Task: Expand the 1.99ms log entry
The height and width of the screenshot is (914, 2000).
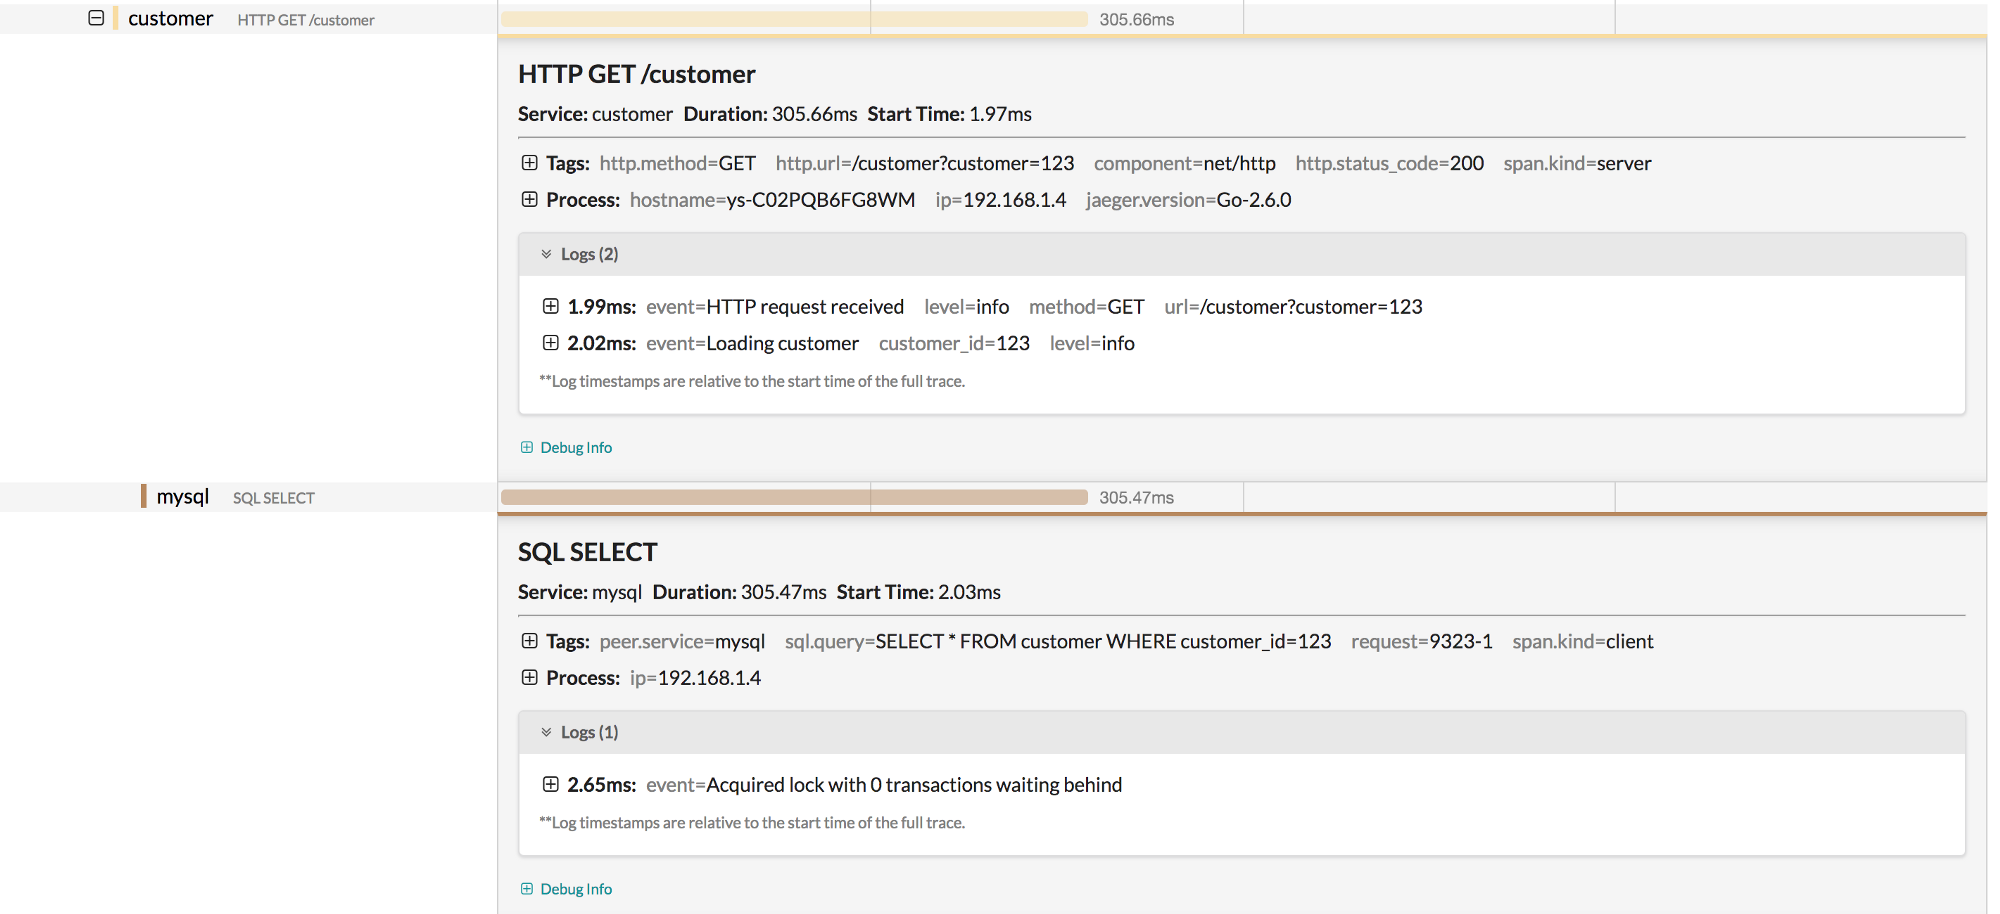Action: tap(550, 306)
